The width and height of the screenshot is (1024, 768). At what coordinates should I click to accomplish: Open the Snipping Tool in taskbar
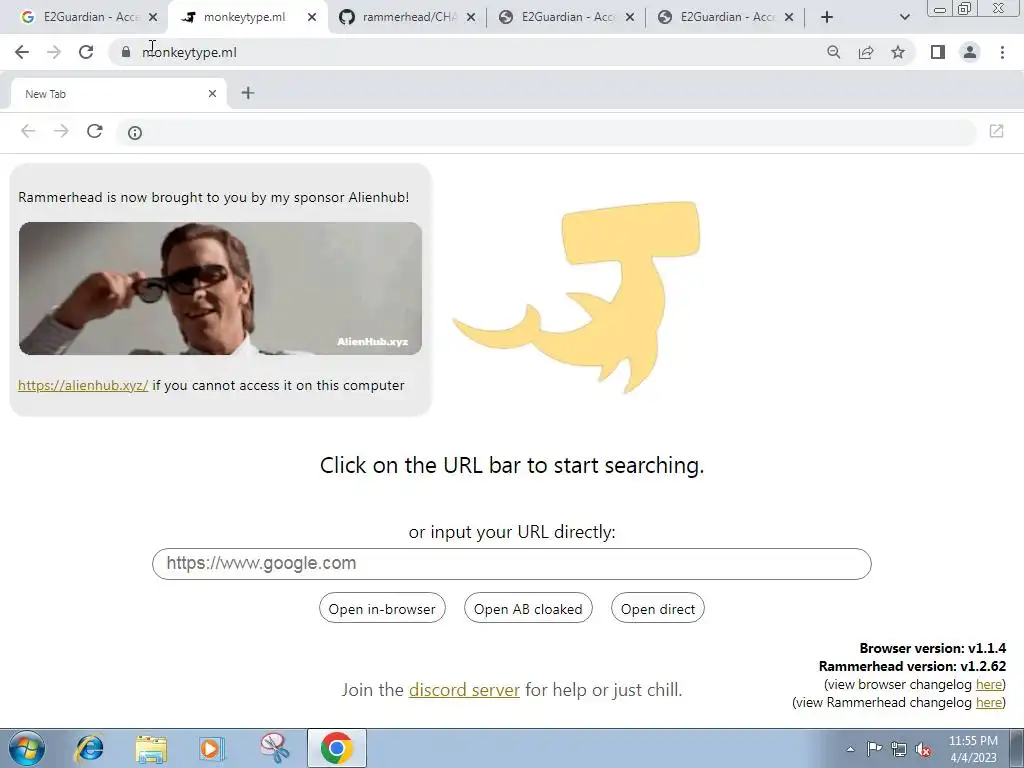point(274,748)
